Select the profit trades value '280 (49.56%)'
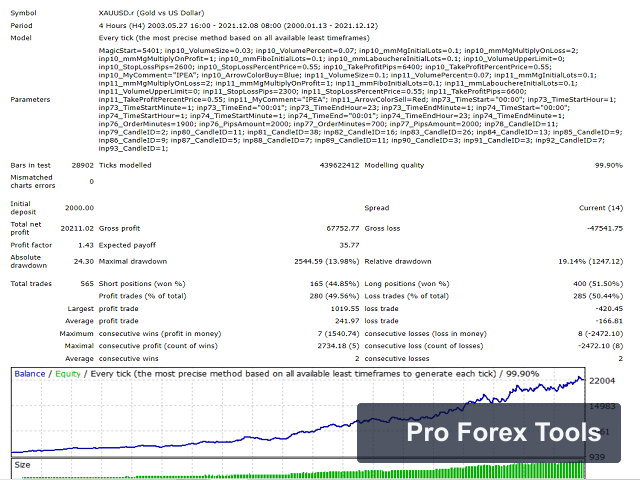The width and height of the screenshot is (640, 480). tap(334, 296)
